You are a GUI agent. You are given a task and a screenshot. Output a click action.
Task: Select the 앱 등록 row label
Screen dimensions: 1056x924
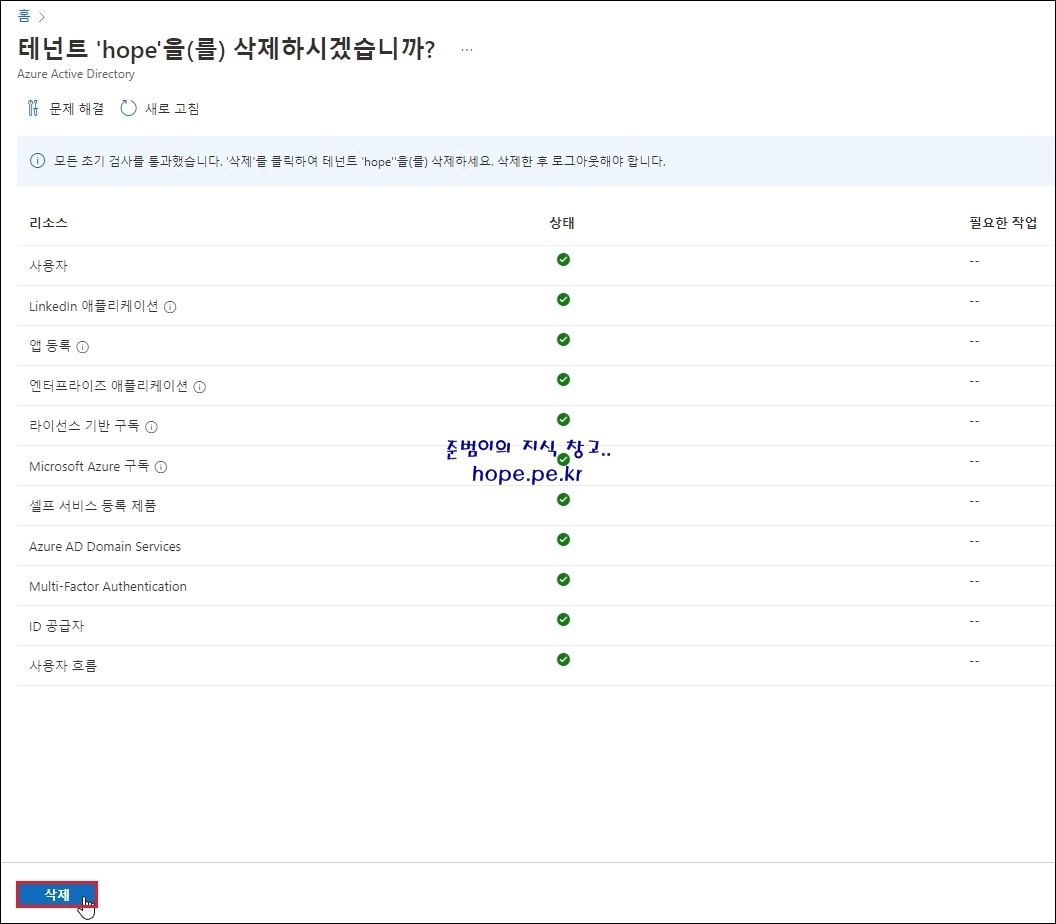pos(50,345)
